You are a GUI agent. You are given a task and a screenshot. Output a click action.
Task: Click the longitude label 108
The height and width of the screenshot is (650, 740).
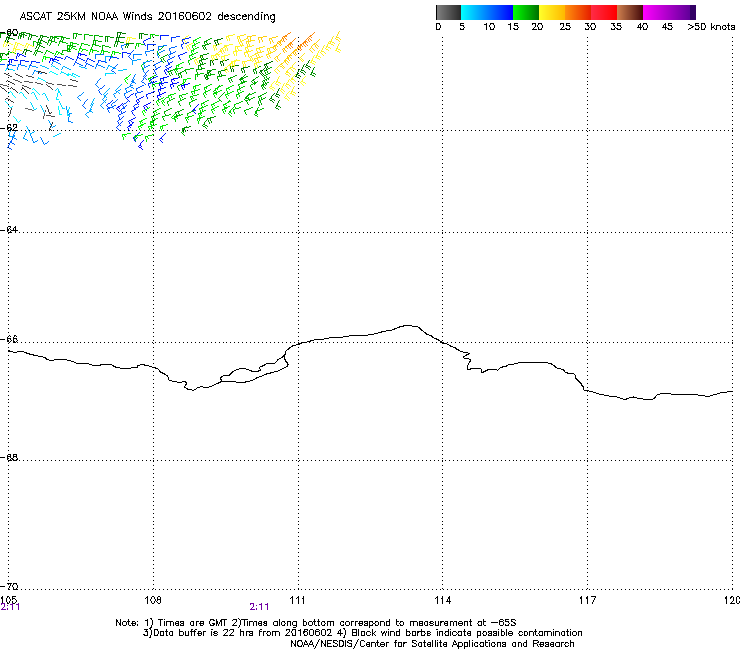tap(153, 600)
